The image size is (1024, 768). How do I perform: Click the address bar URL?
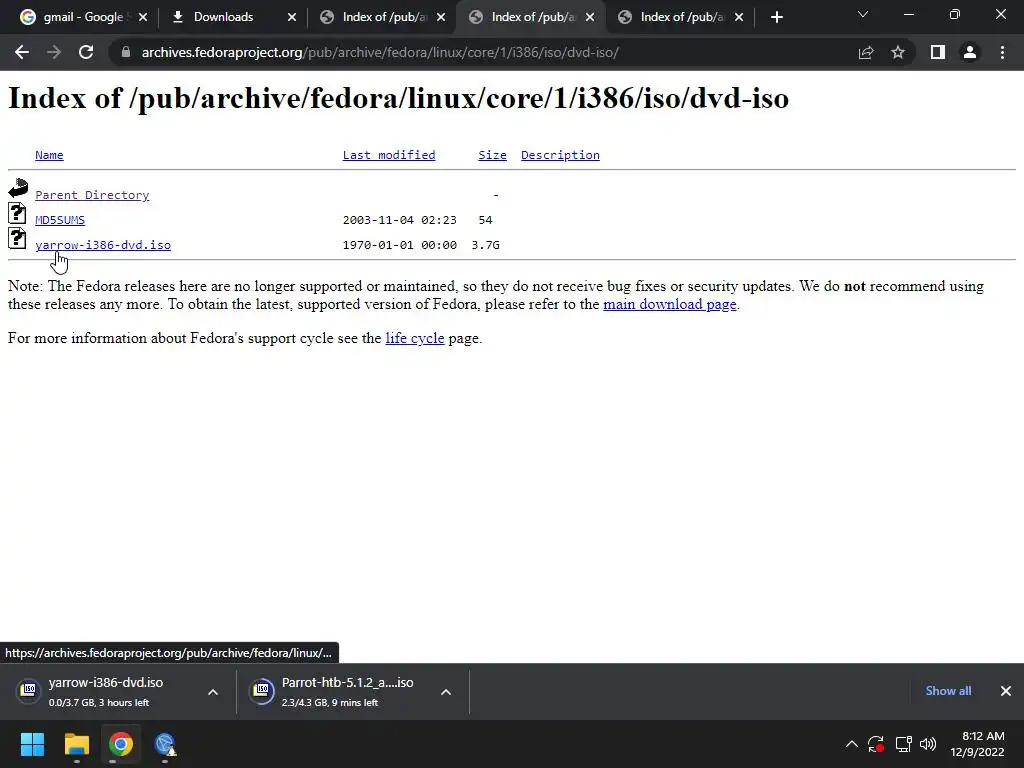tap(380, 52)
